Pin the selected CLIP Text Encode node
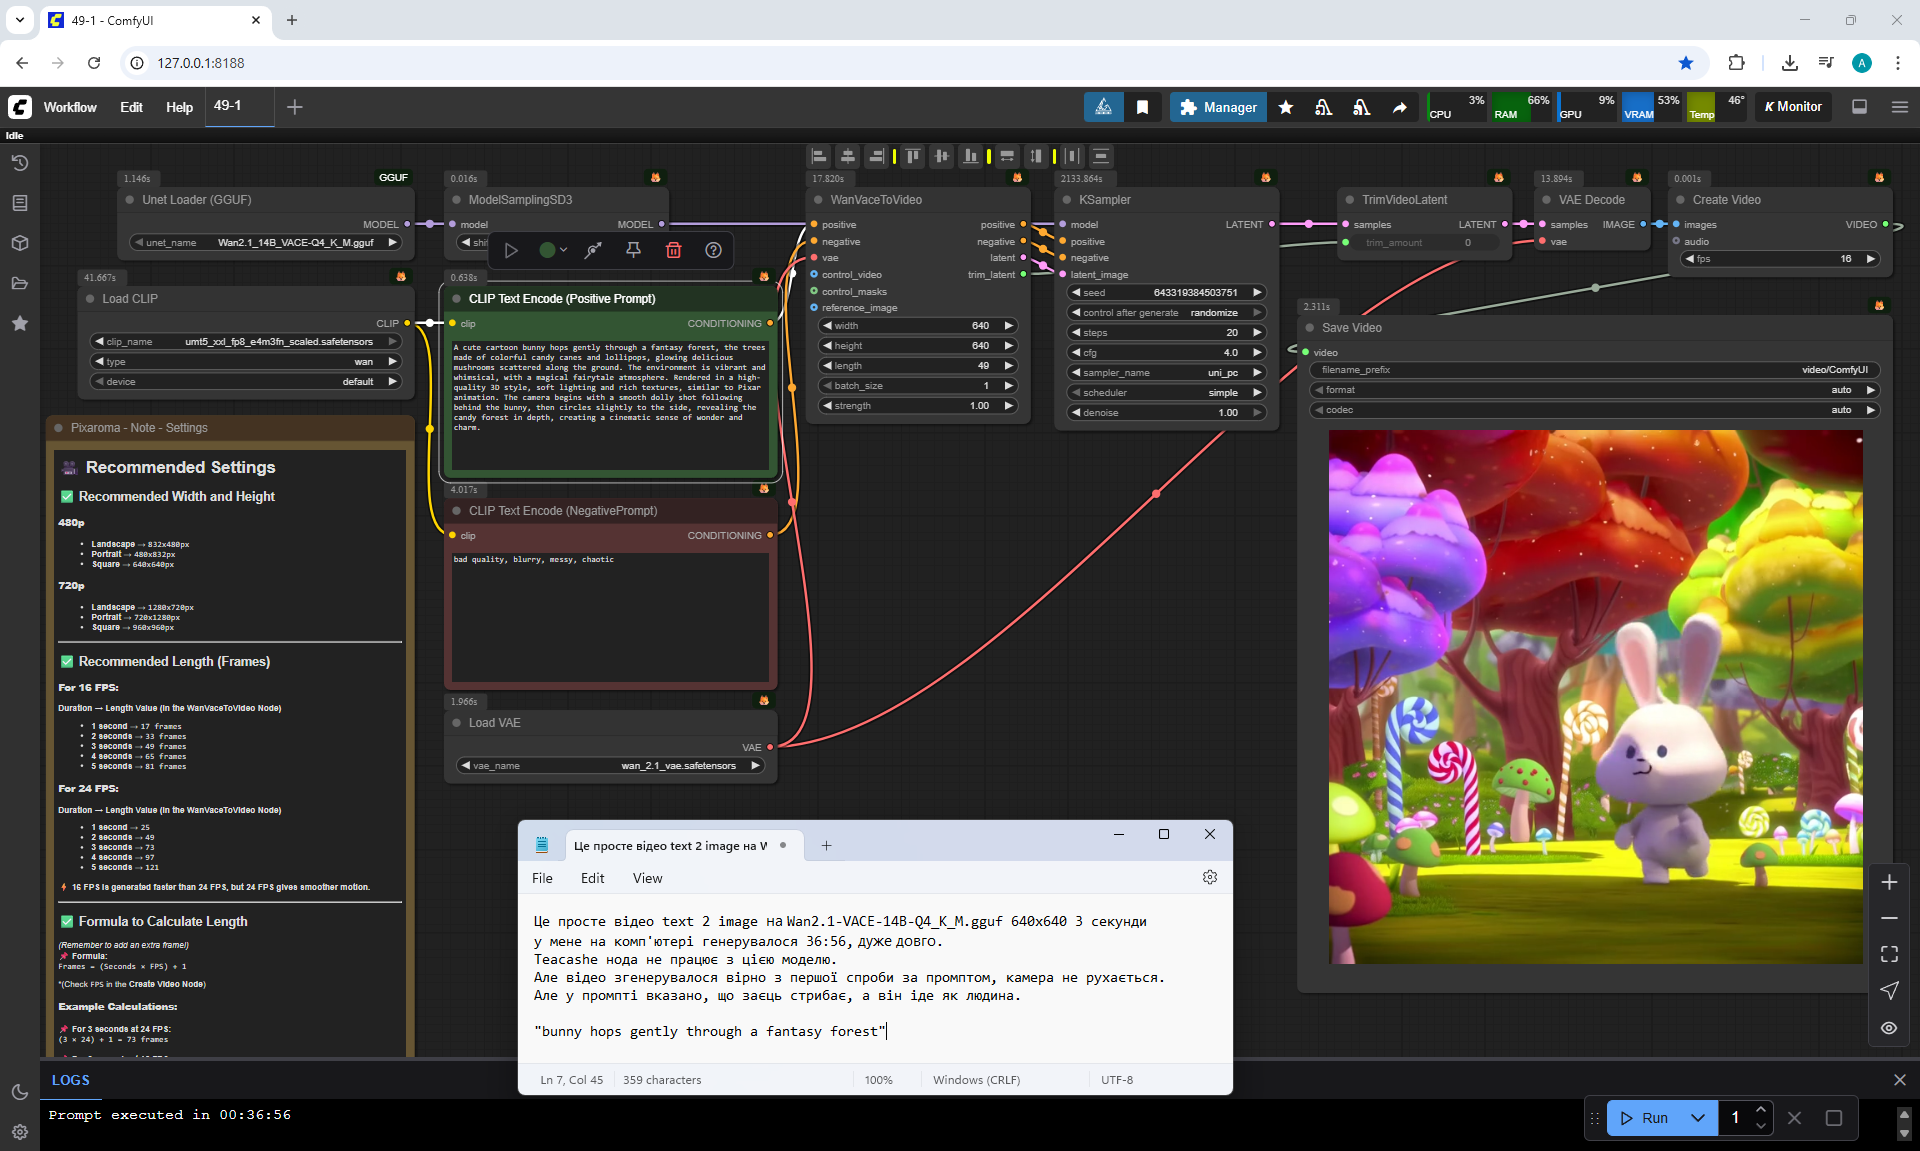Viewport: 1920px width, 1151px height. [633, 250]
